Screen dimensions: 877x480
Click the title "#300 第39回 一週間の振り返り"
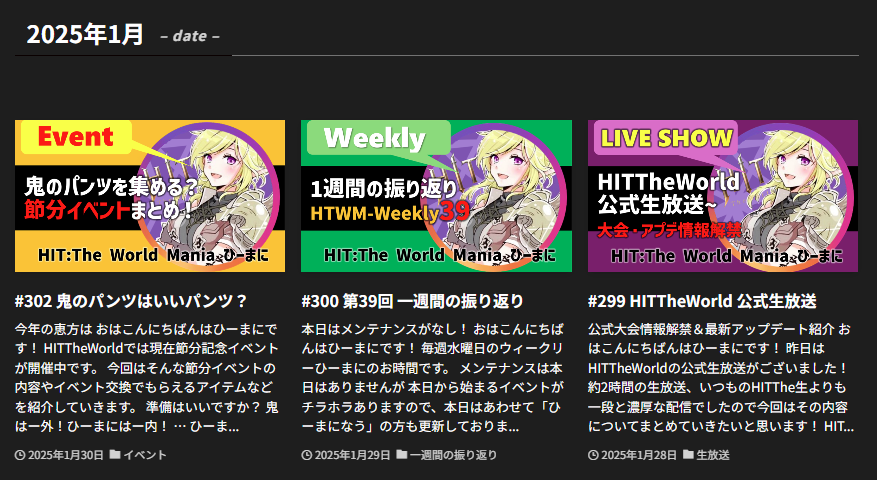[412, 301]
